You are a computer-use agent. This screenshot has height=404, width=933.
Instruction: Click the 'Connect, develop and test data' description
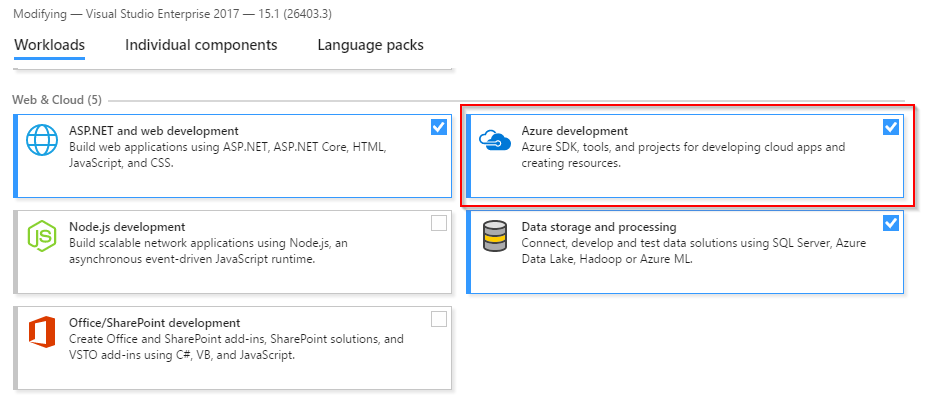[x=694, y=251]
